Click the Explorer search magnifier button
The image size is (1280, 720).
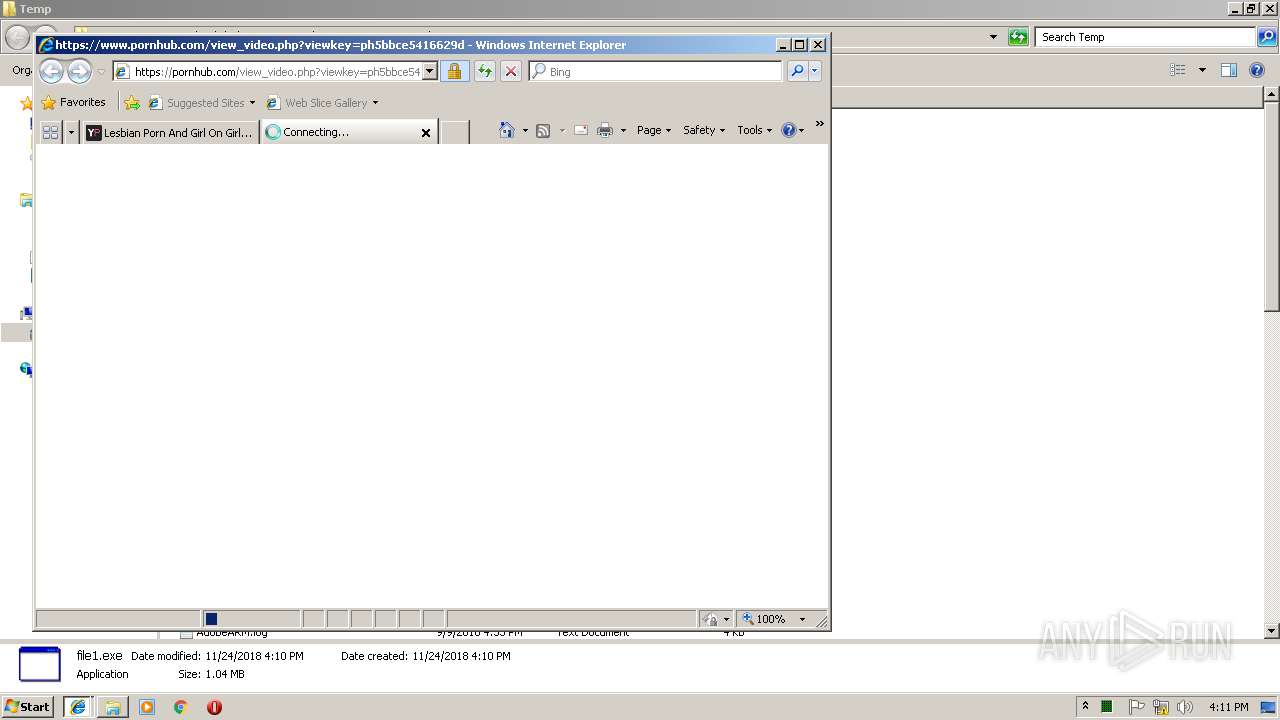point(1267,37)
